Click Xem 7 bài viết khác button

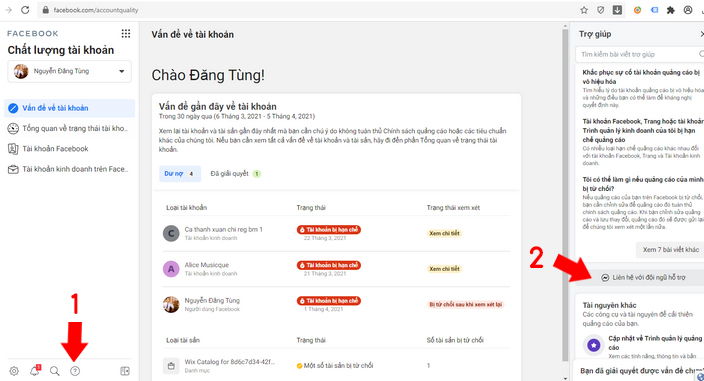coord(670,250)
